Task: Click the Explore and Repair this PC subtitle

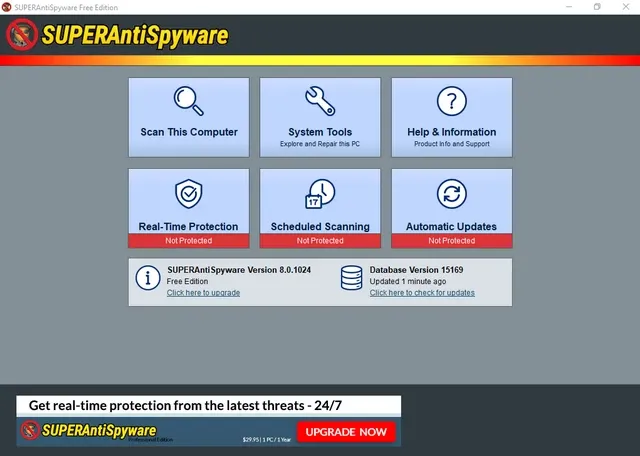Action: [320, 144]
